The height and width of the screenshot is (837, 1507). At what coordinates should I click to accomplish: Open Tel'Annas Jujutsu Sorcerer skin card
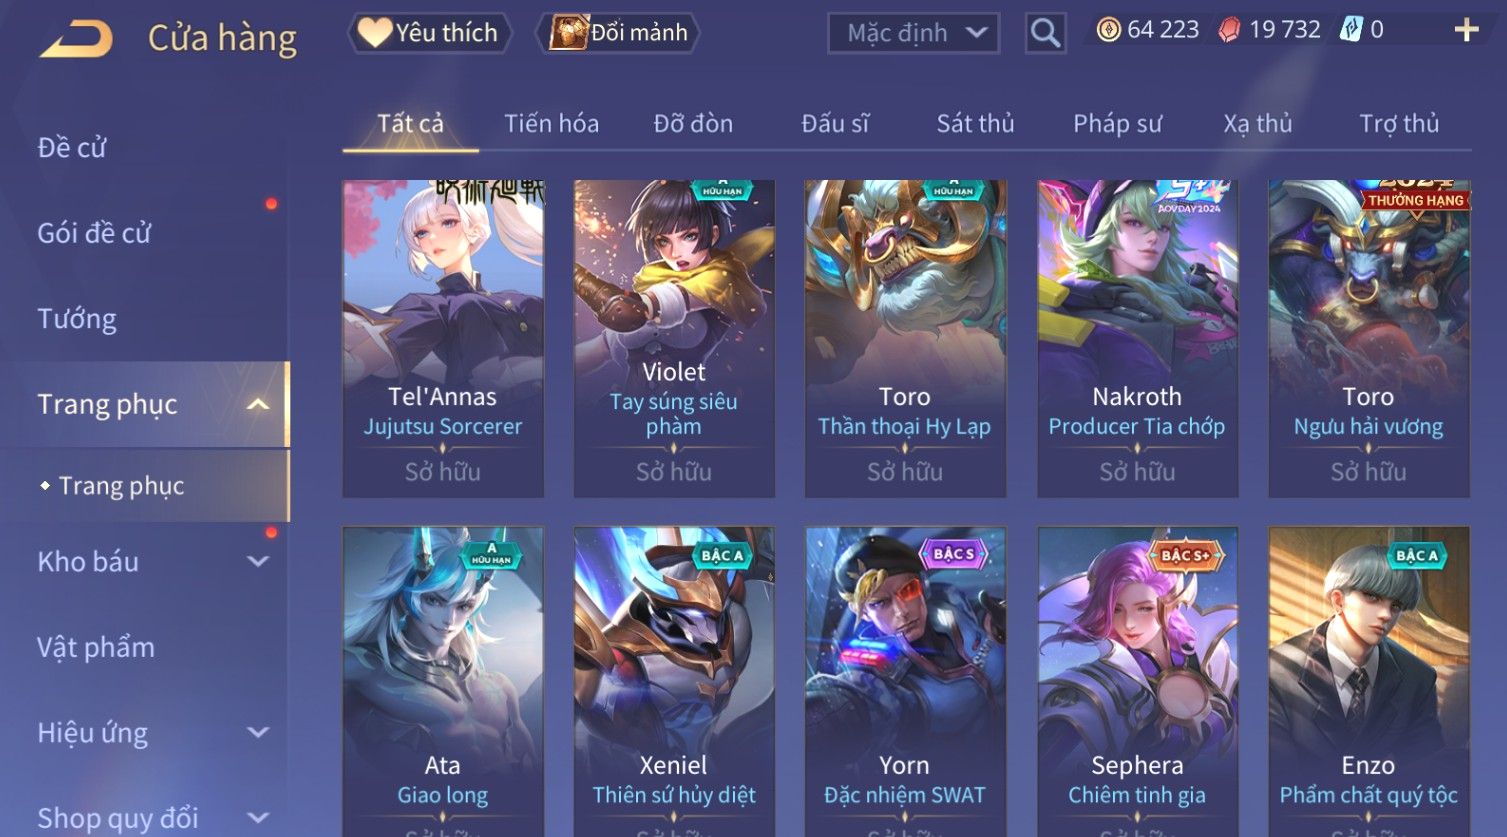click(x=443, y=338)
